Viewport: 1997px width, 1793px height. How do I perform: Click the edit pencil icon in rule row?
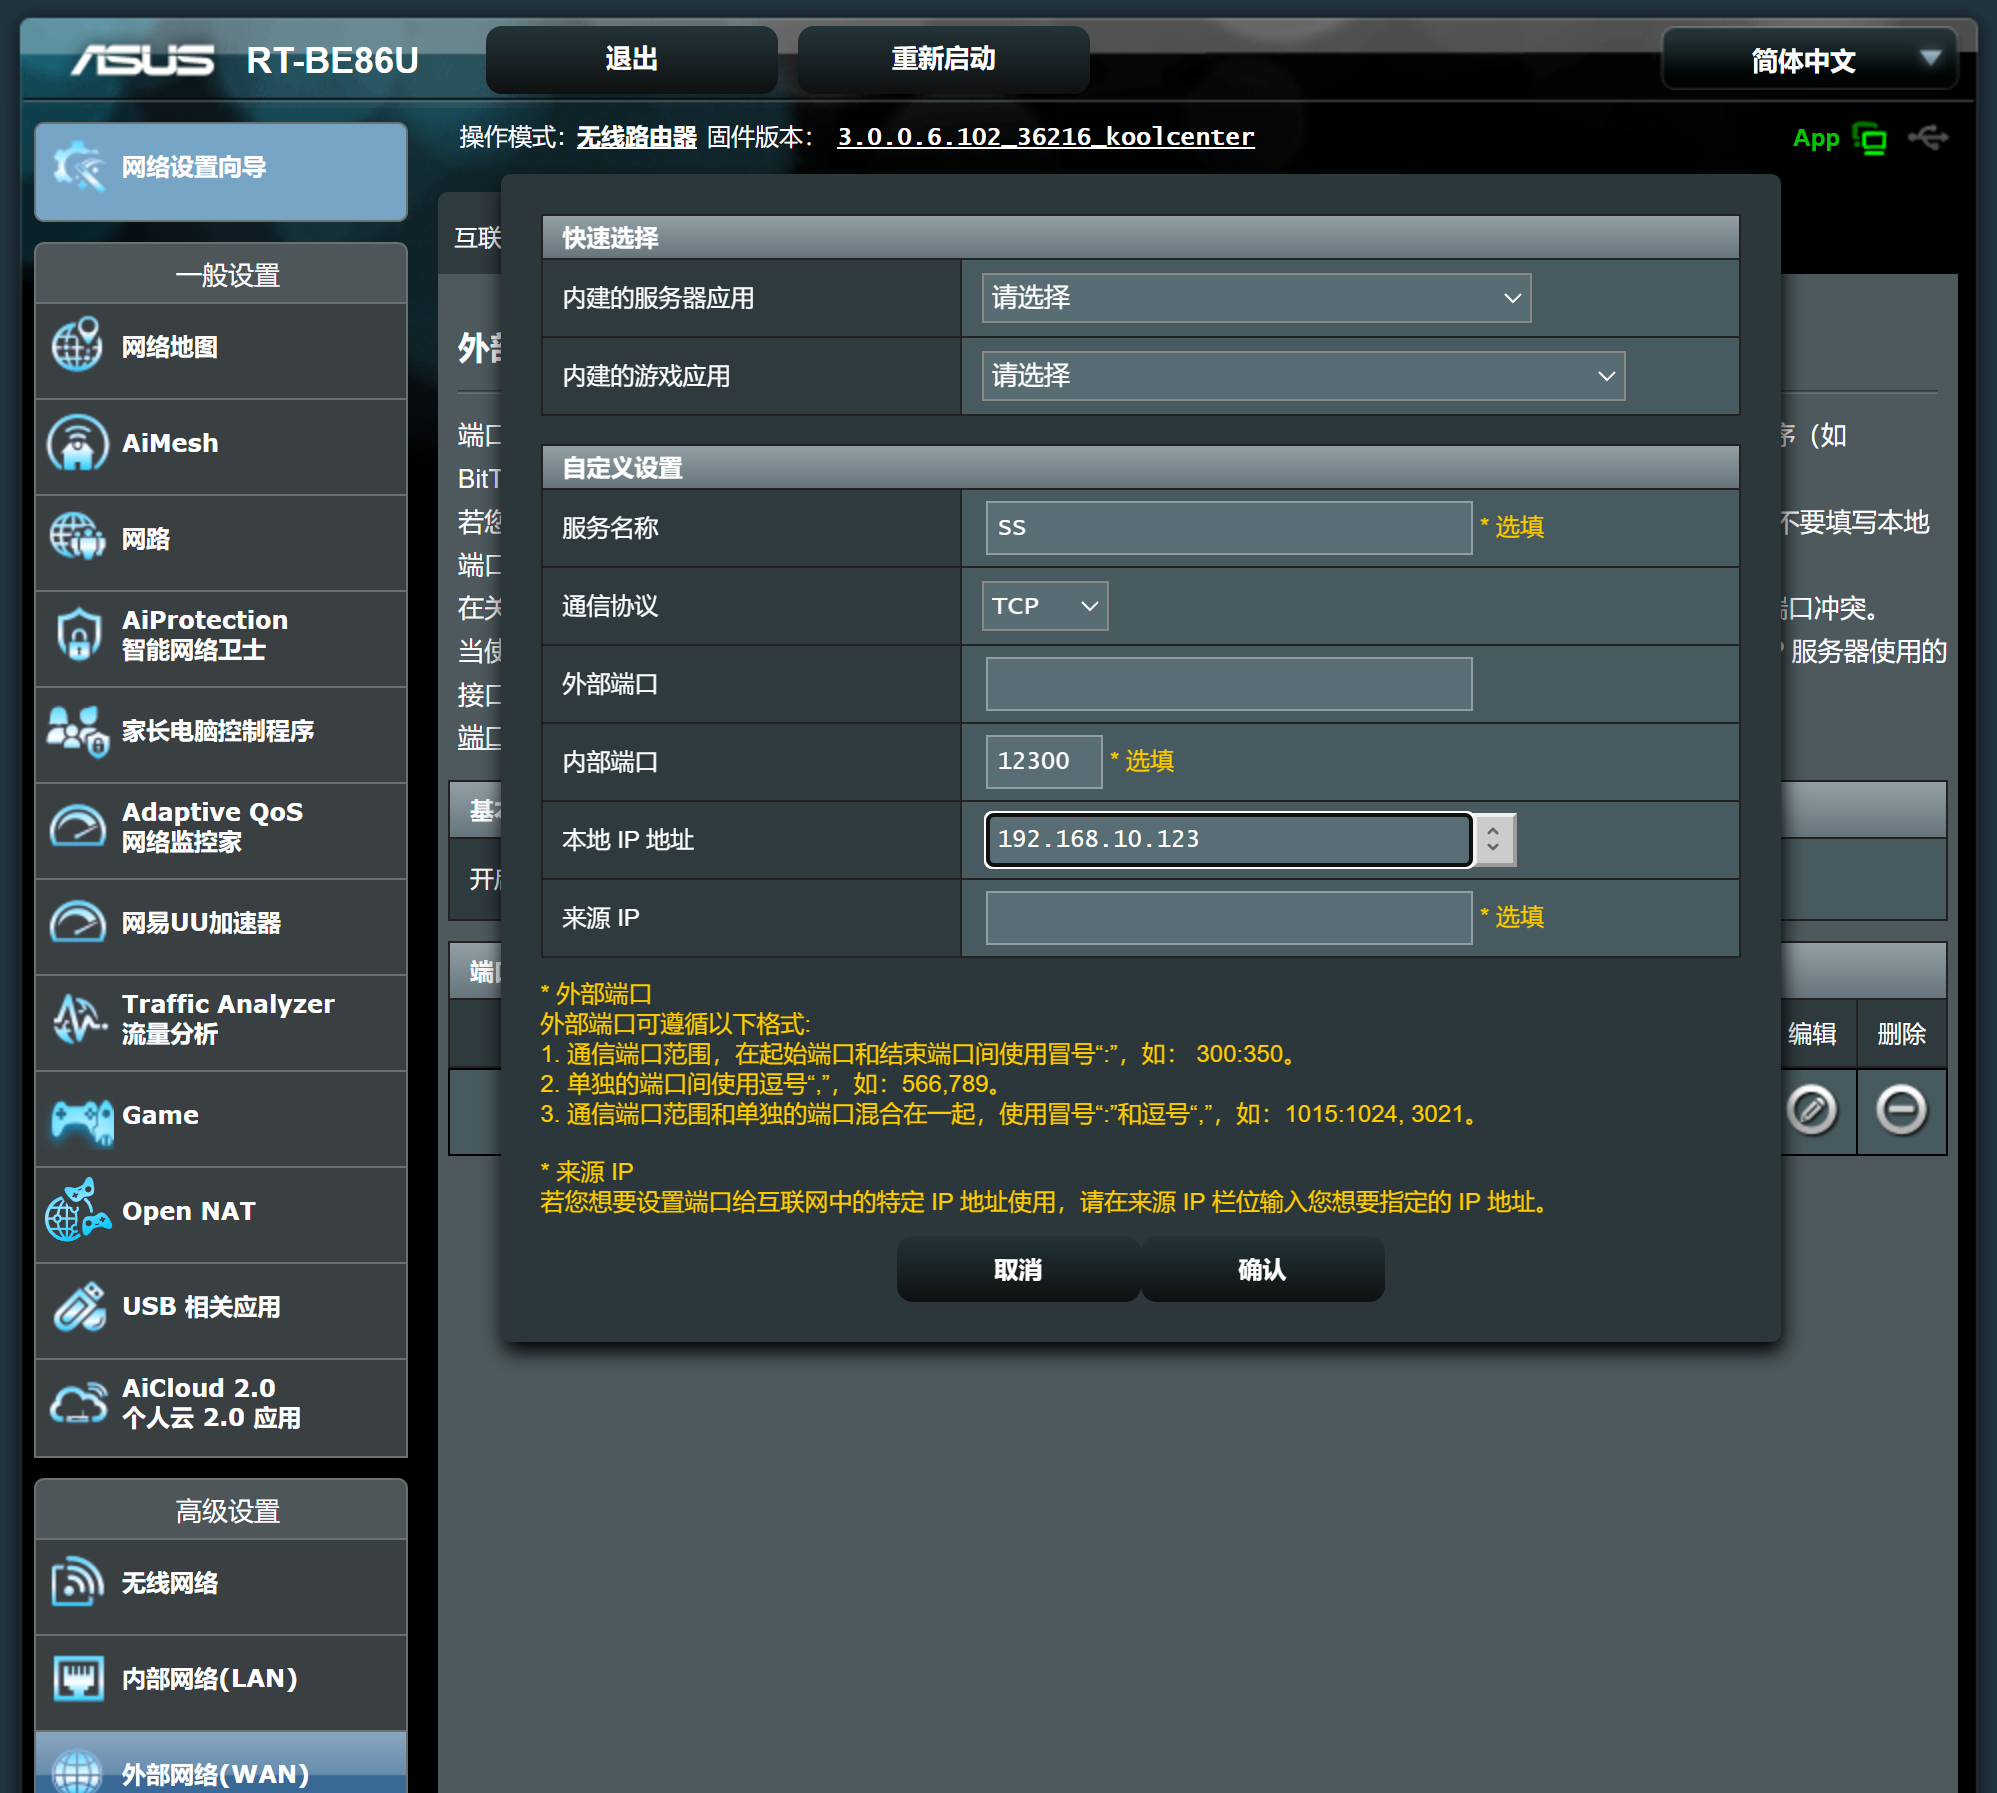(x=1812, y=1110)
